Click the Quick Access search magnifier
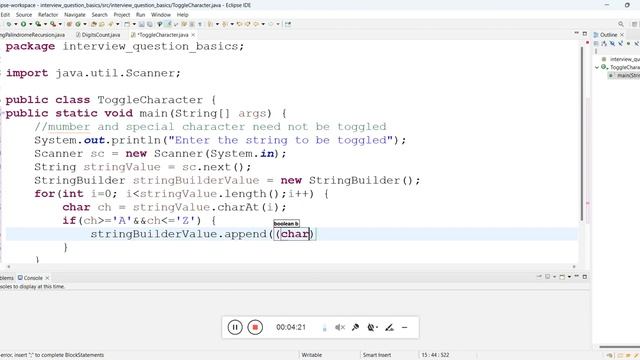The width and height of the screenshot is (640, 360). click(621, 24)
